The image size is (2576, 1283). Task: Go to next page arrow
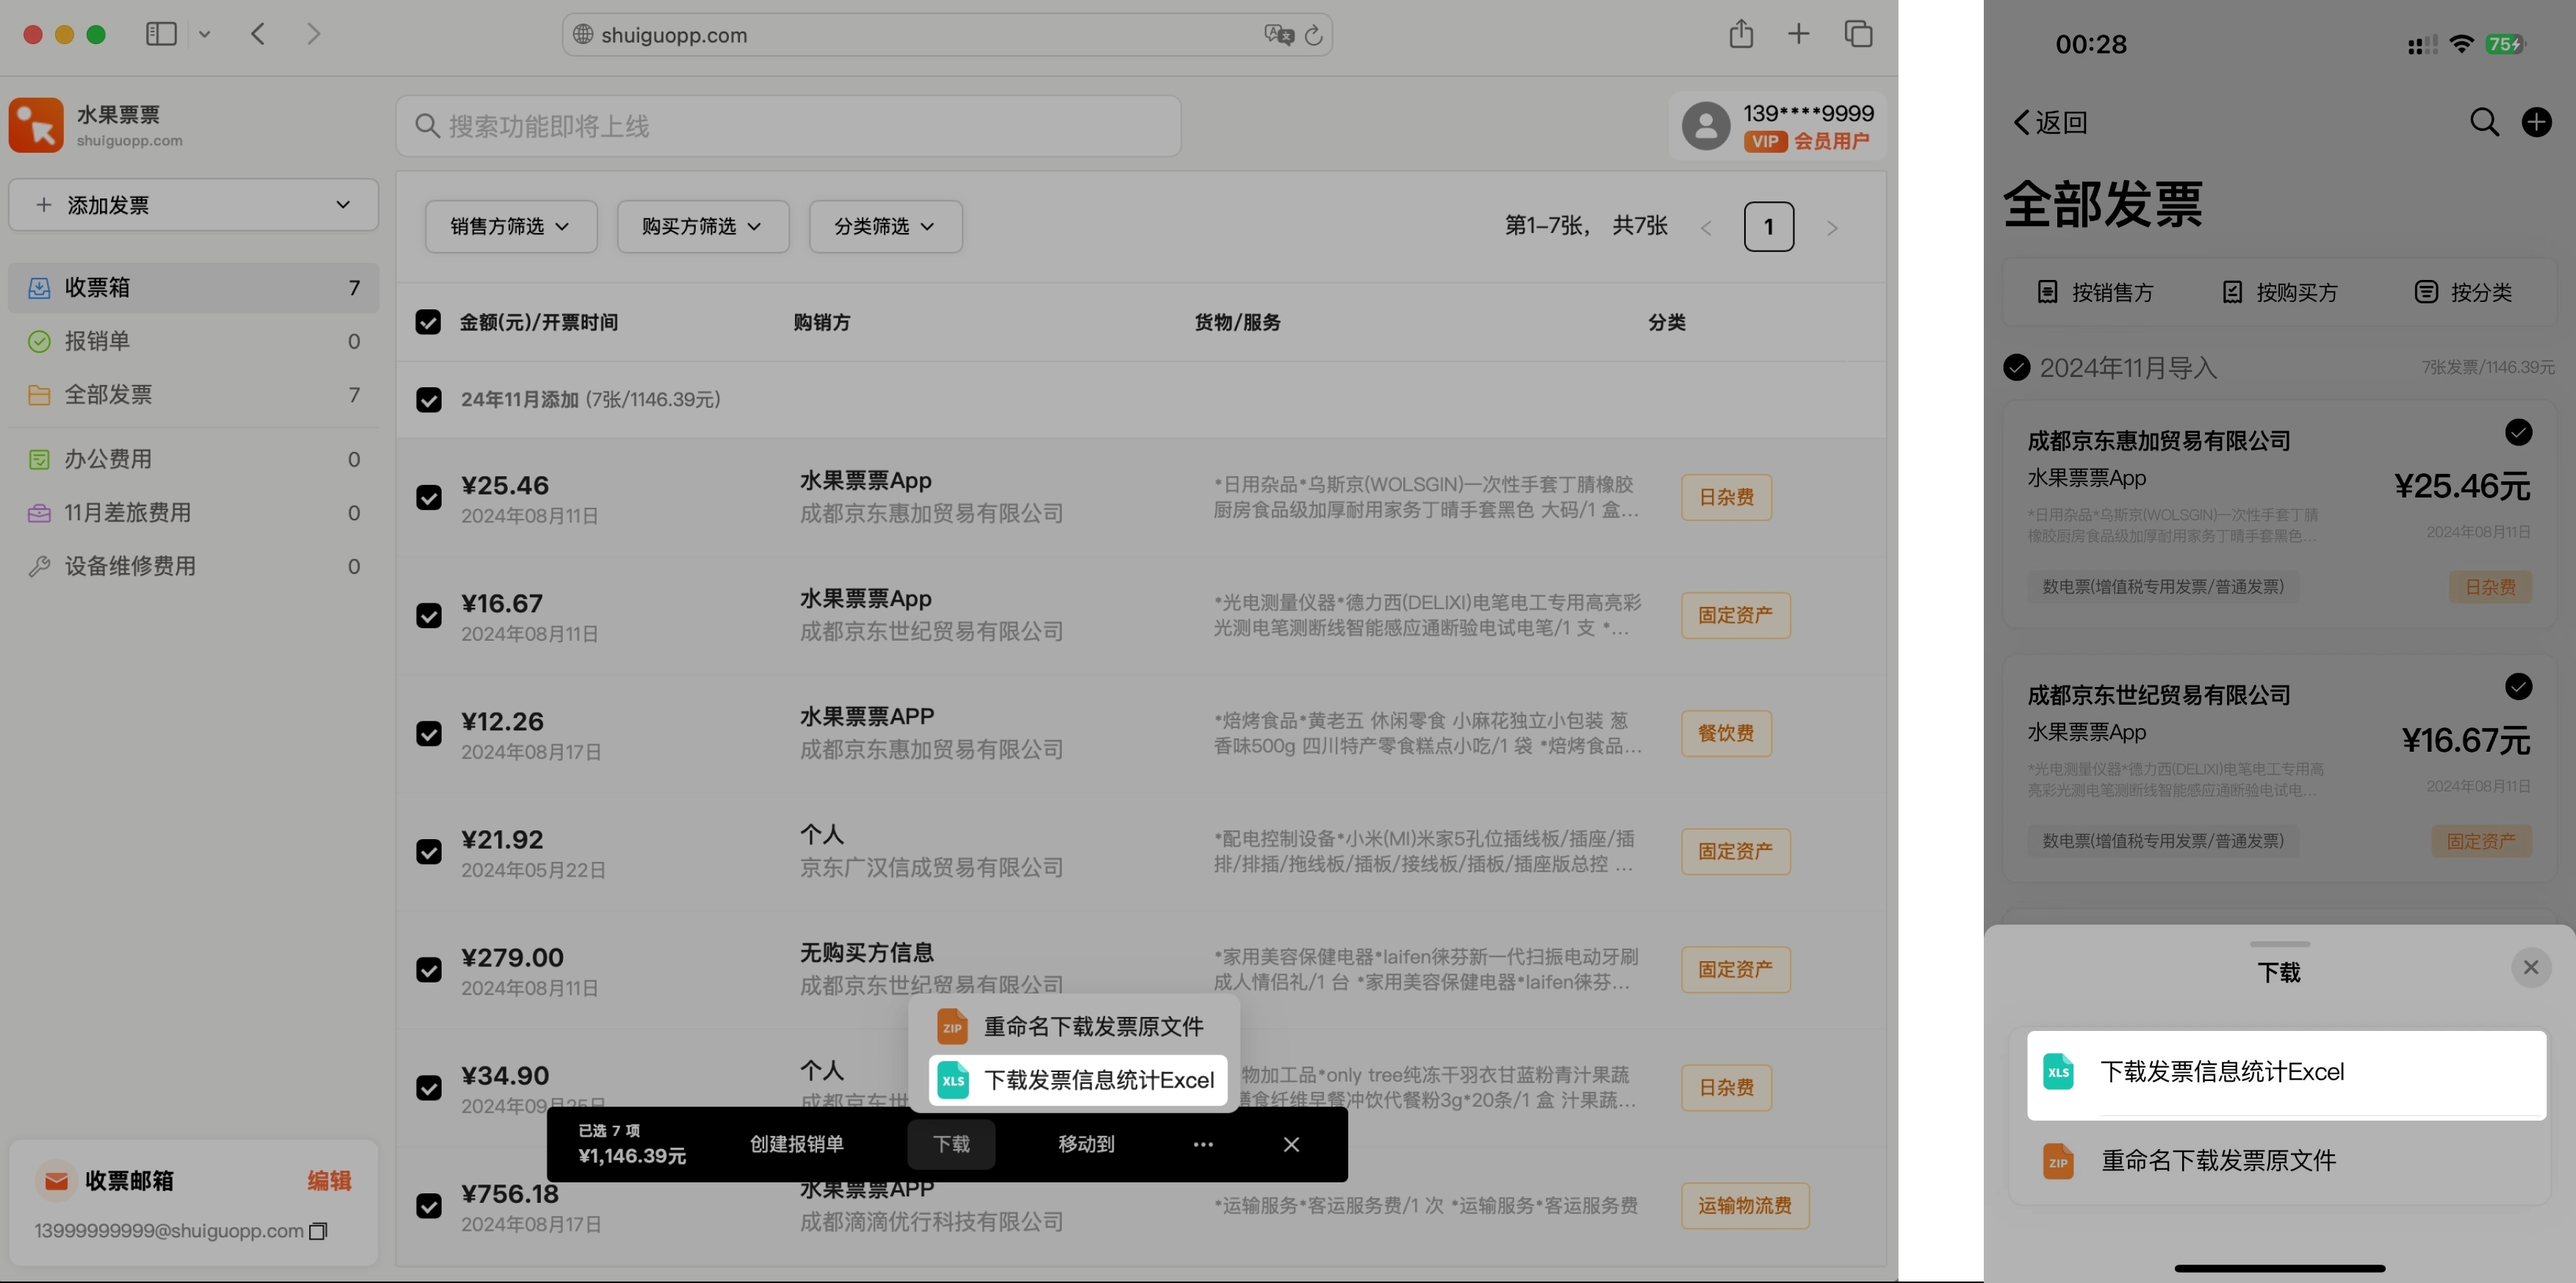coord(1832,228)
